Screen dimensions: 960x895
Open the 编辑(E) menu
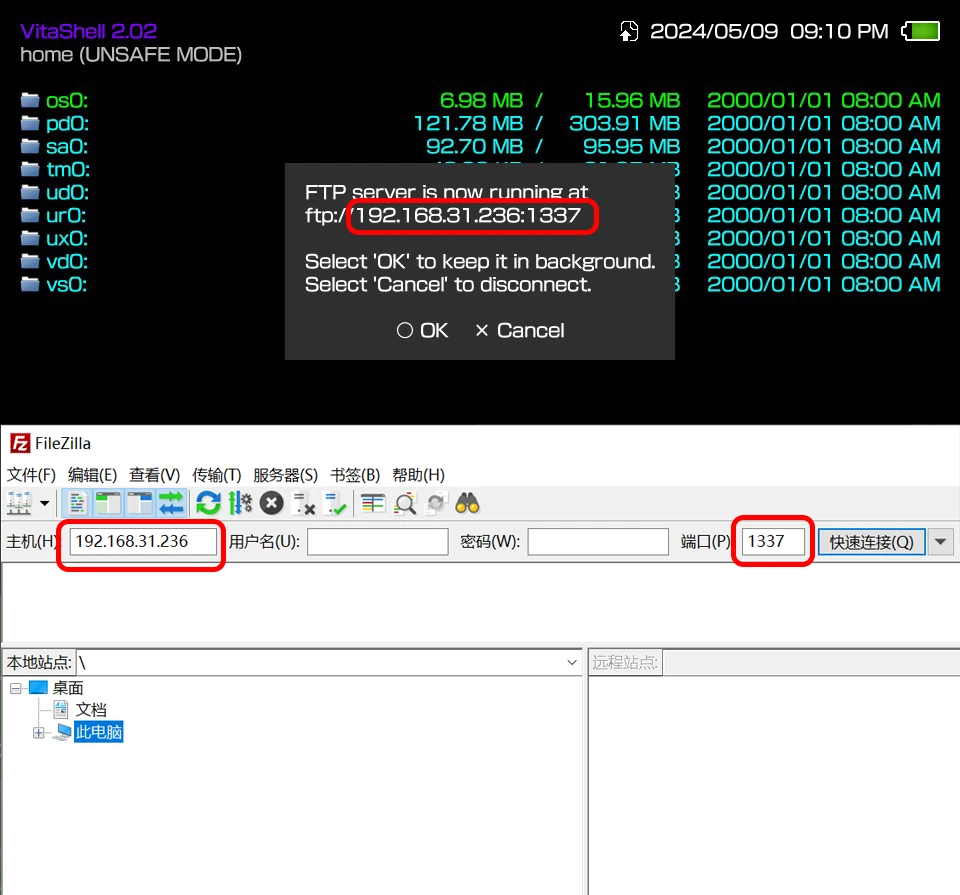click(x=92, y=475)
